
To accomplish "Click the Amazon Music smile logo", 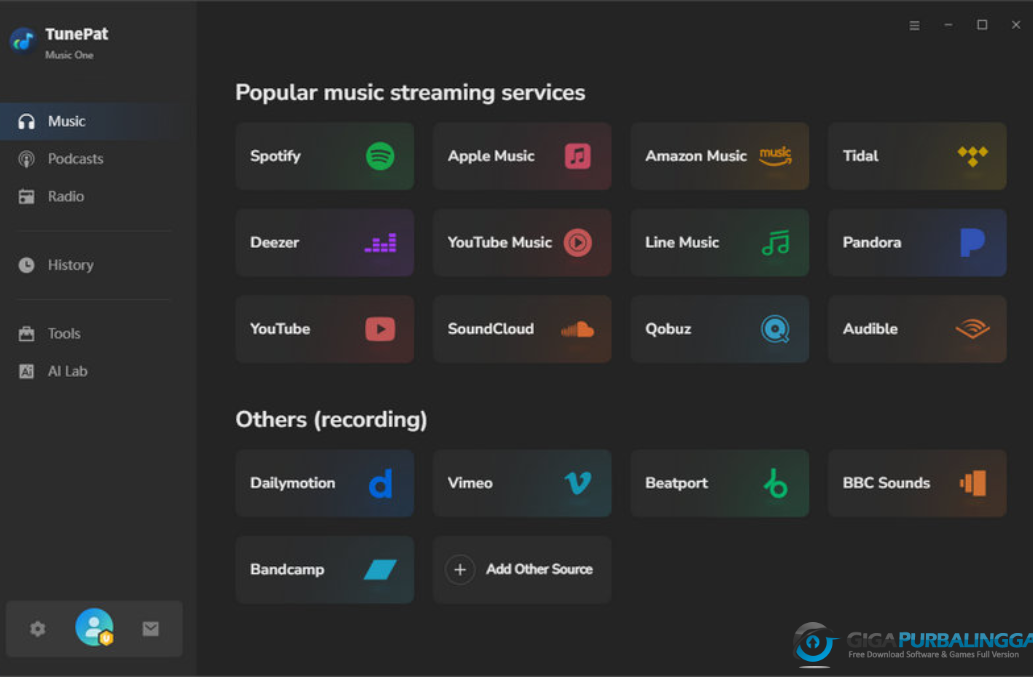I will click(x=775, y=156).
